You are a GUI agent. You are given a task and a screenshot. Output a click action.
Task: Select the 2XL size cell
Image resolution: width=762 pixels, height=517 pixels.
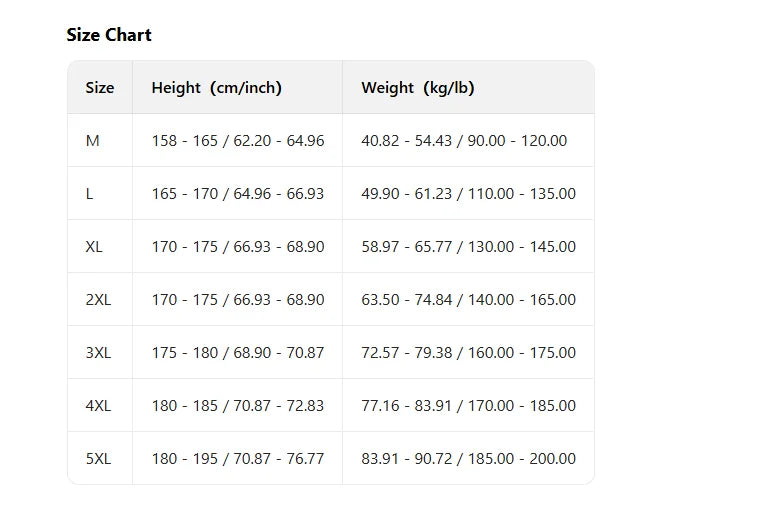click(100, 299)
